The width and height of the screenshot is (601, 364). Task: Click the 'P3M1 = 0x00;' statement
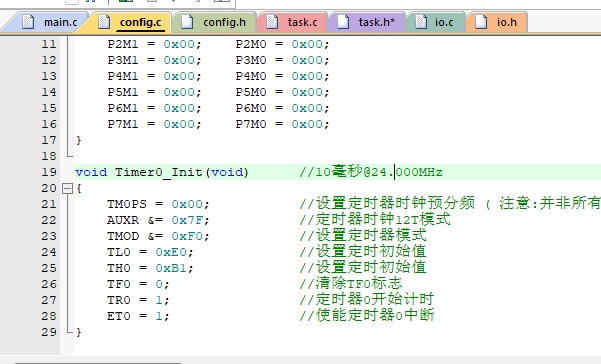pyautogui.click(x=154, y=60)
